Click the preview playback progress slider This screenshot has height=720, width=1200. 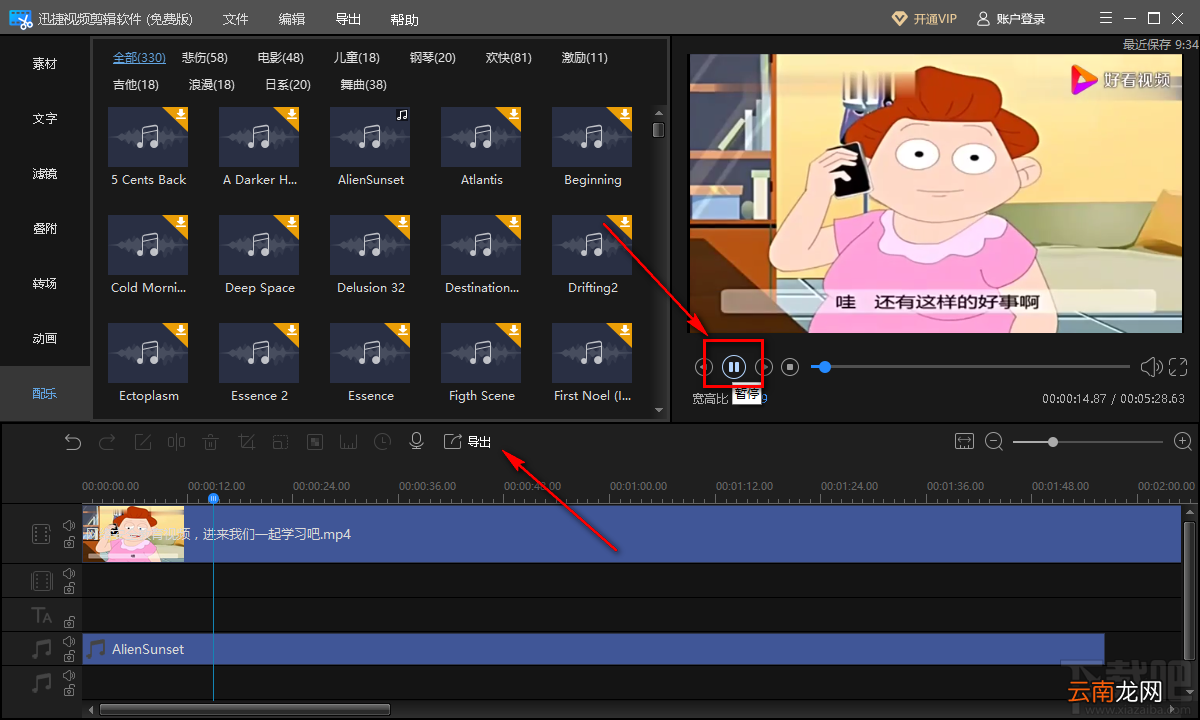(970, 367)
